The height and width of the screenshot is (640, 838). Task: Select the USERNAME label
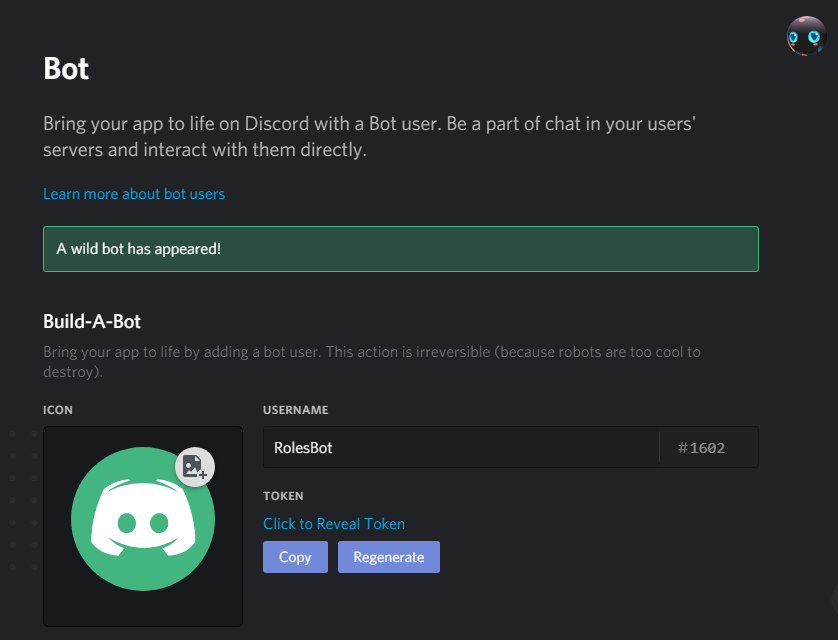click(x=296, y=410)
